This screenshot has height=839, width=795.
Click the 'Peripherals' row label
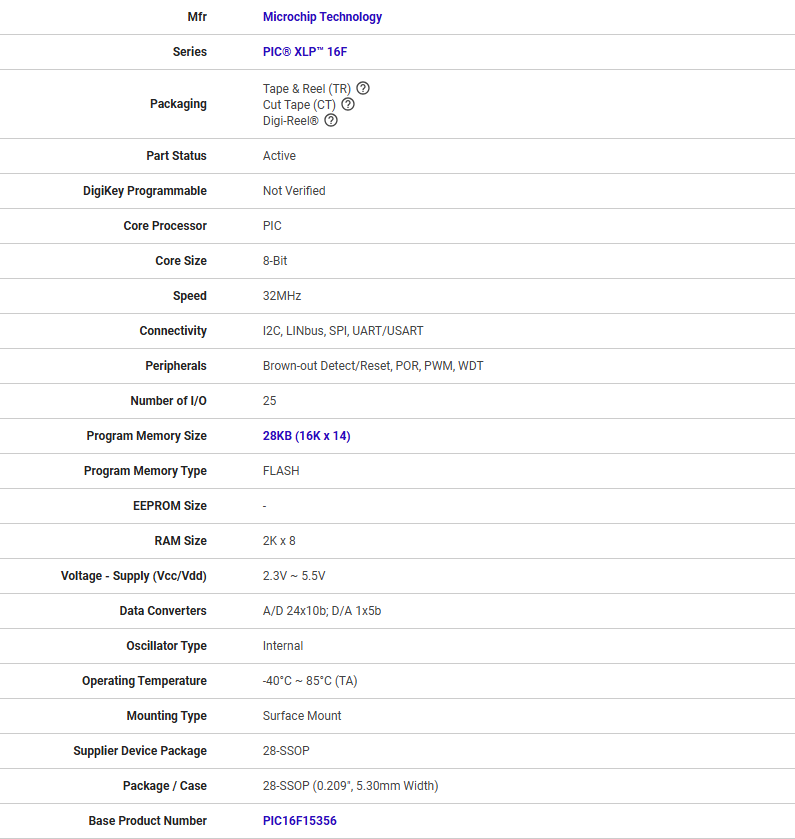[x=175, y=365]
